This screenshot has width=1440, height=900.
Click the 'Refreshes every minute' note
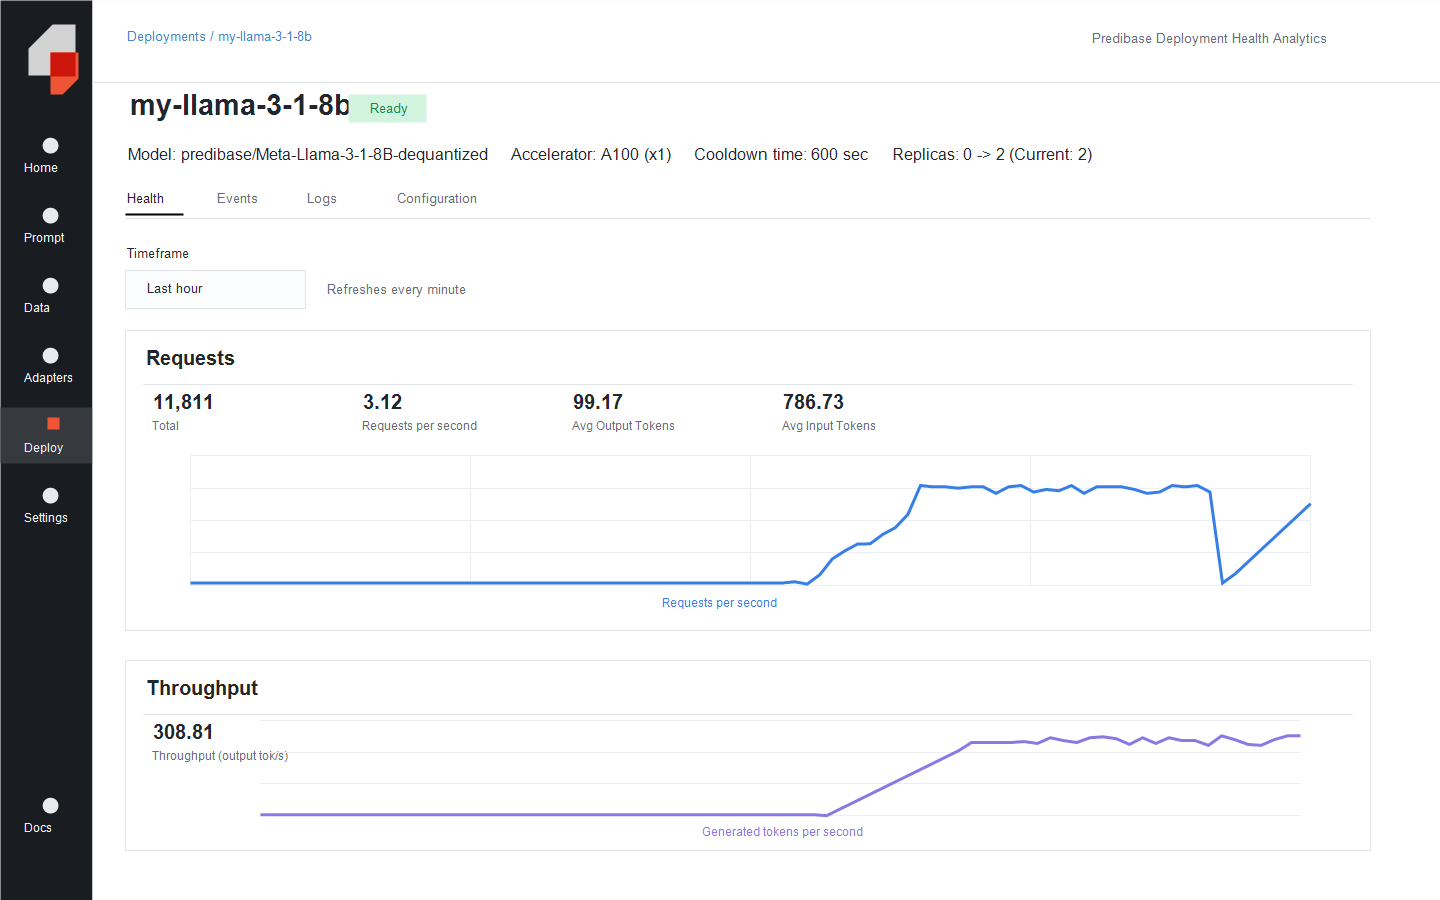396,290
